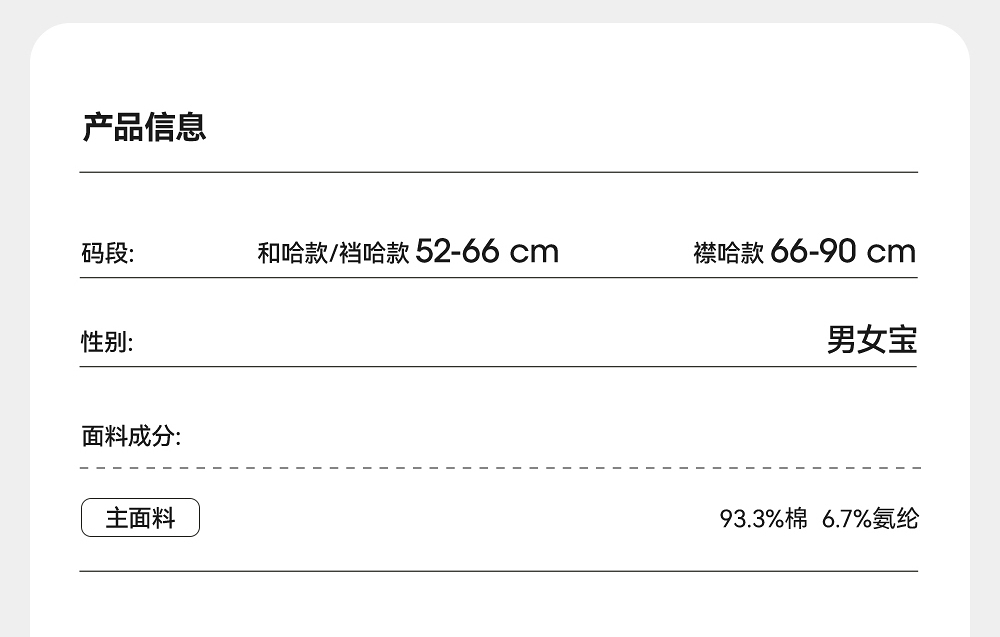
Task: Click the divider line below 性别 row
Action: point(500,367)
